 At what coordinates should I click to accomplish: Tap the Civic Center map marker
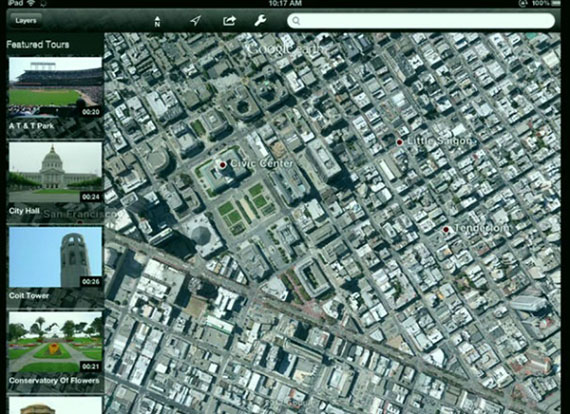point(223,164)
